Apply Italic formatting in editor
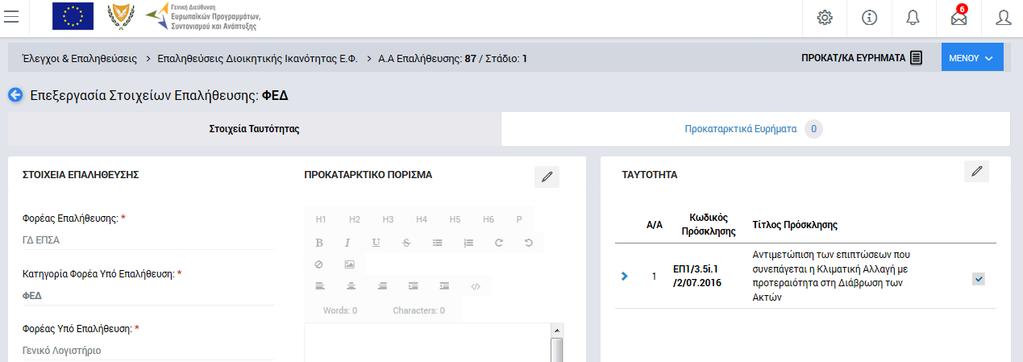Image resolution: width=1023 pixels, height=362 pixels. pos(348,243)
